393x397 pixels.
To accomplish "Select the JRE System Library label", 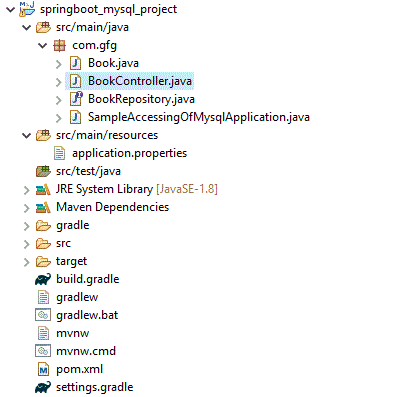I will [x=104, y=189].
